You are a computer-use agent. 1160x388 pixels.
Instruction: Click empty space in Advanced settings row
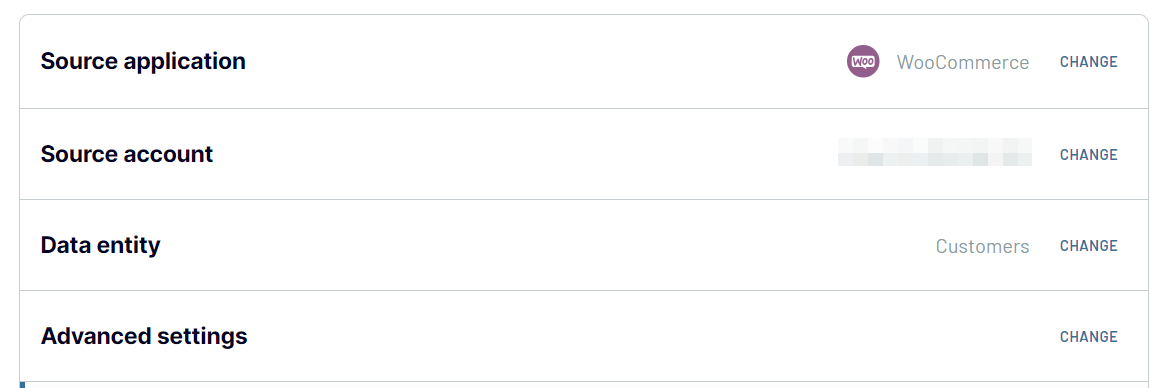pos(651,336)
